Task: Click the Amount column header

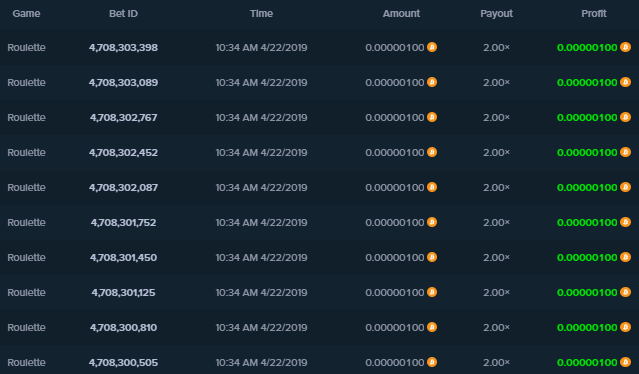Action: click(x=401, y=13)
